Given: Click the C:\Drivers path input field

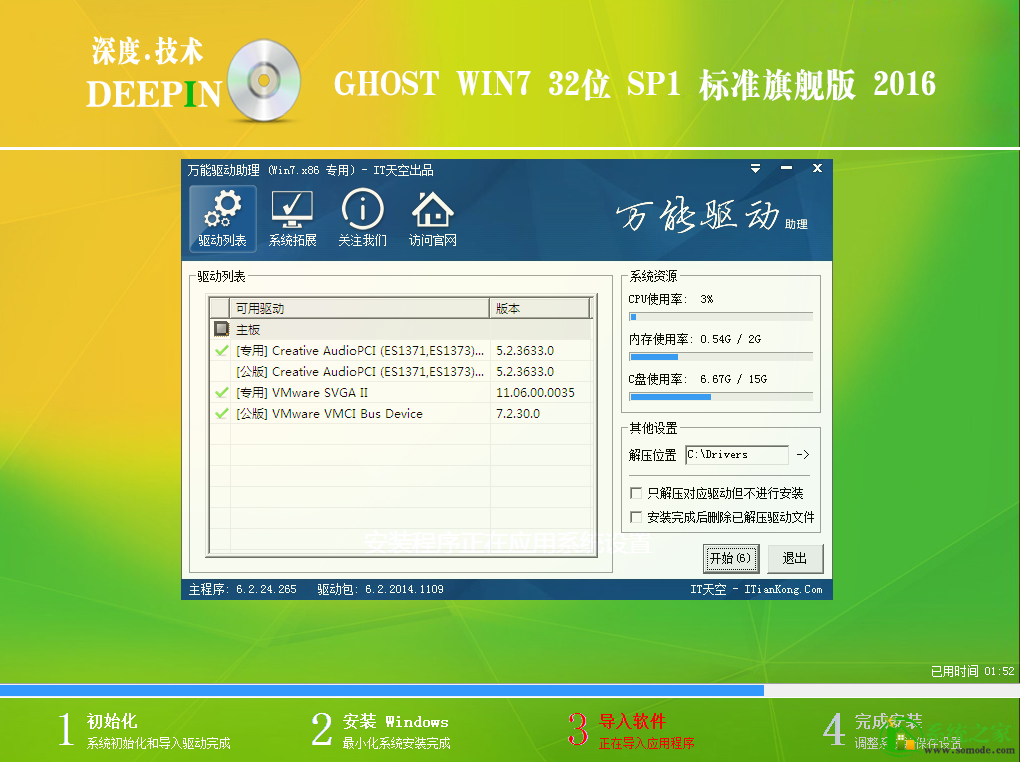Looking at the screenshot, I should (x=736, y=455).
